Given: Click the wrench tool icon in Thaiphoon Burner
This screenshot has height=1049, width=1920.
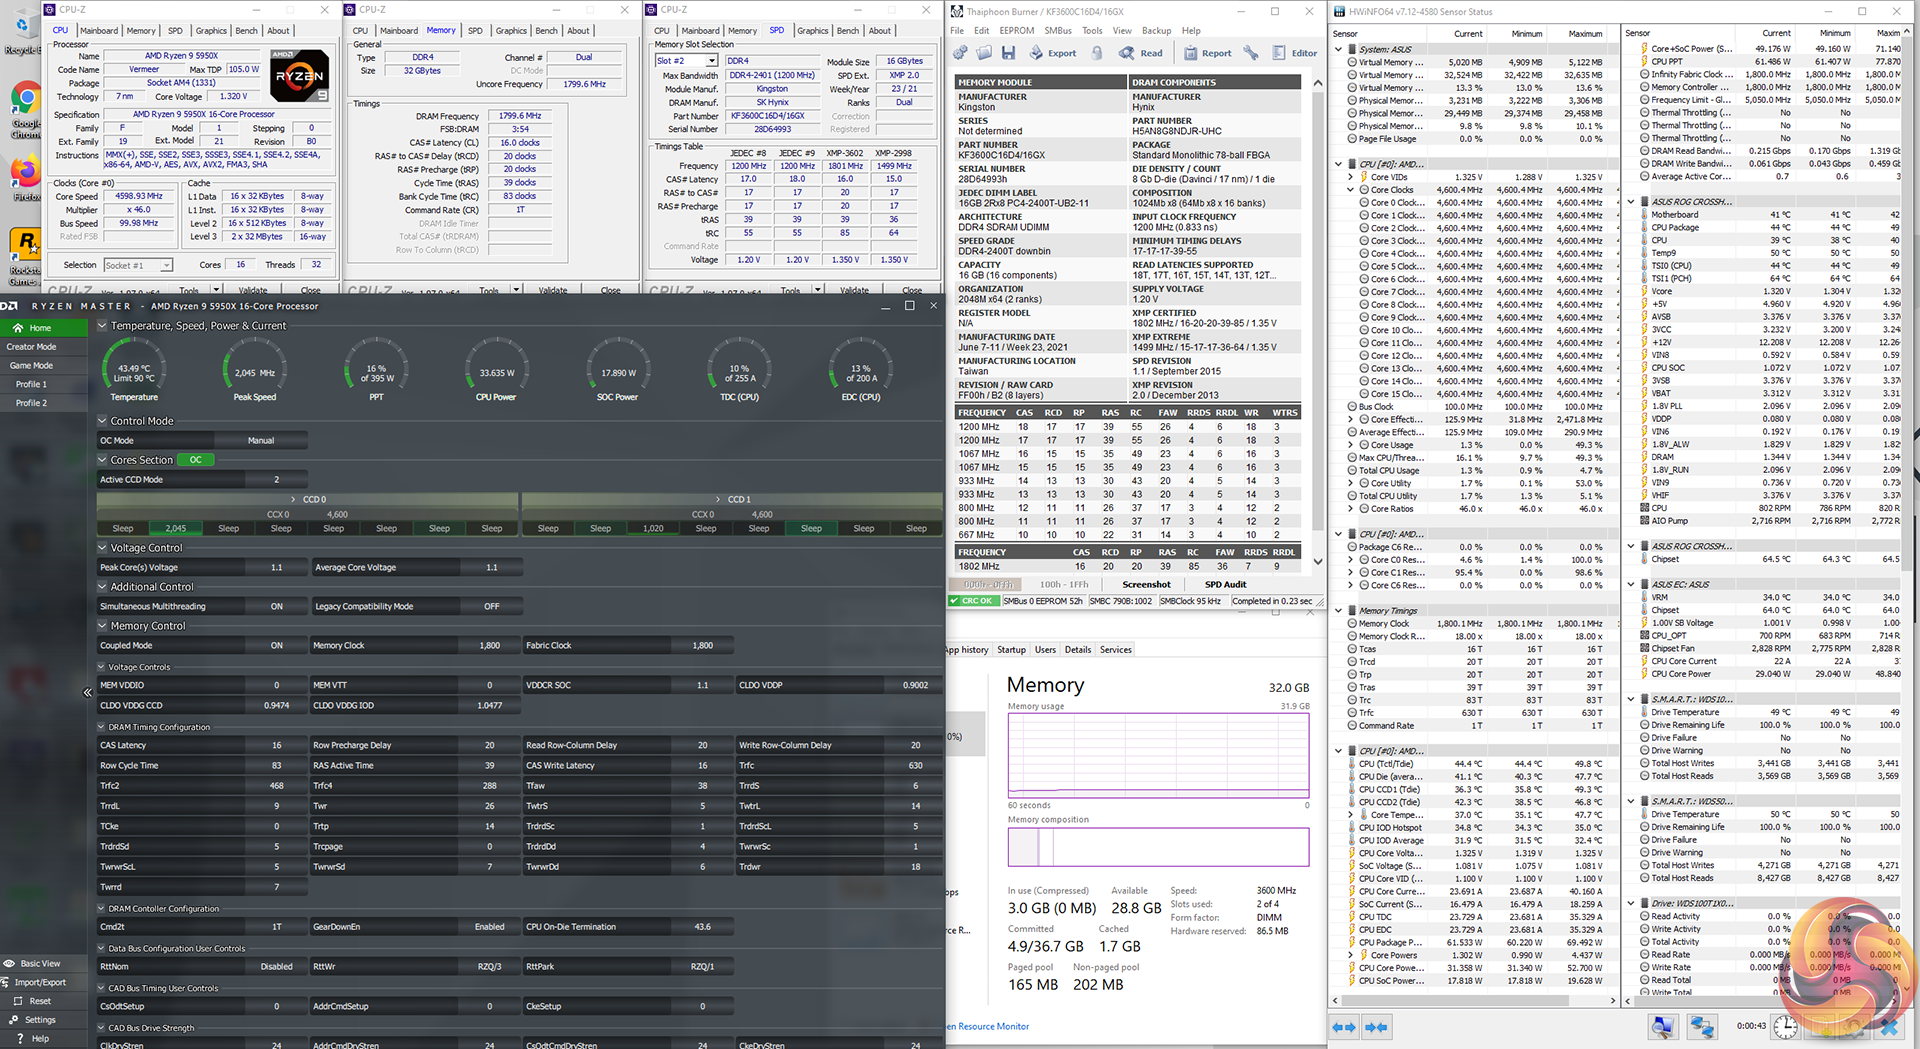Looking at the screenshot, I should pyautogui.click(x=1251, y=53).
